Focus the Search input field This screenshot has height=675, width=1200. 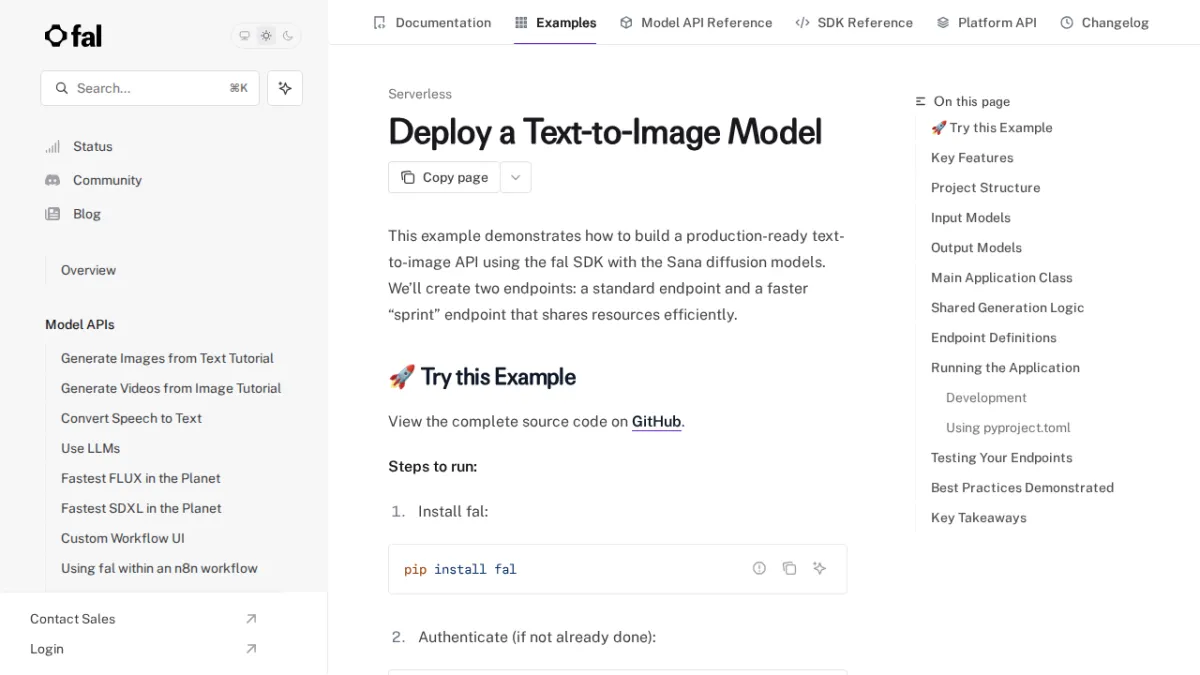[150, 88]
